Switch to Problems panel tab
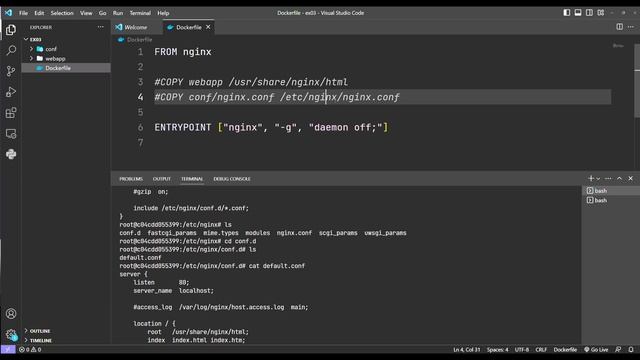Screen dimensions: 640x360 tap(131, 179)
